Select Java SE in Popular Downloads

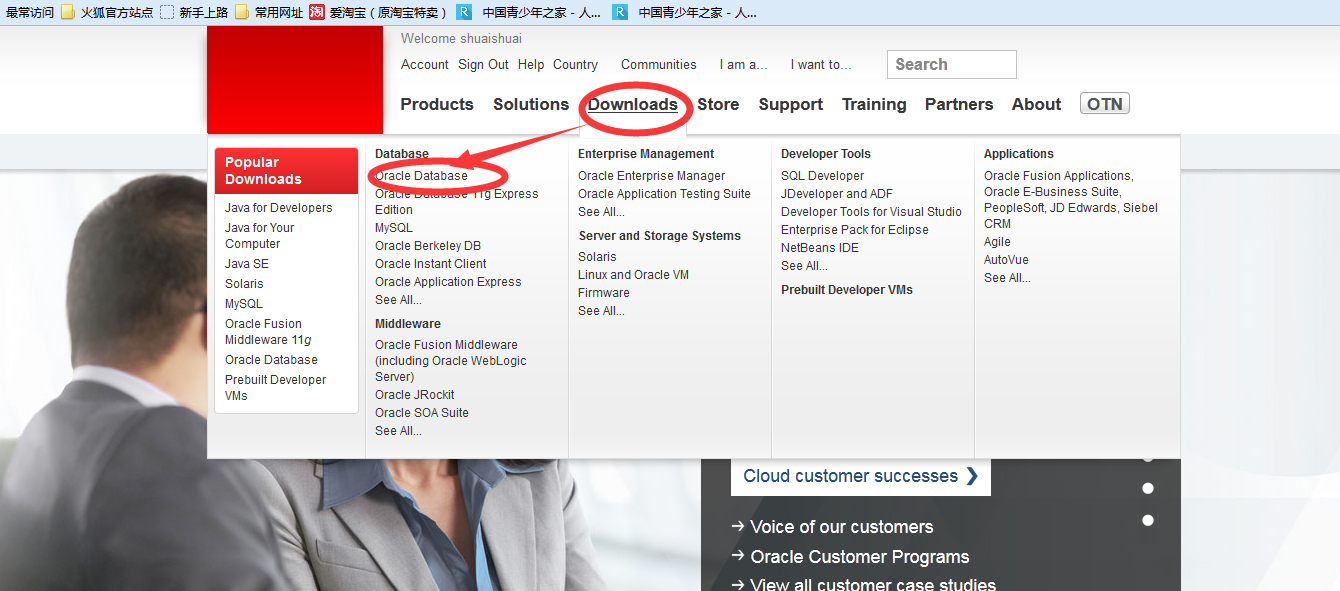(x=246, y=264)
